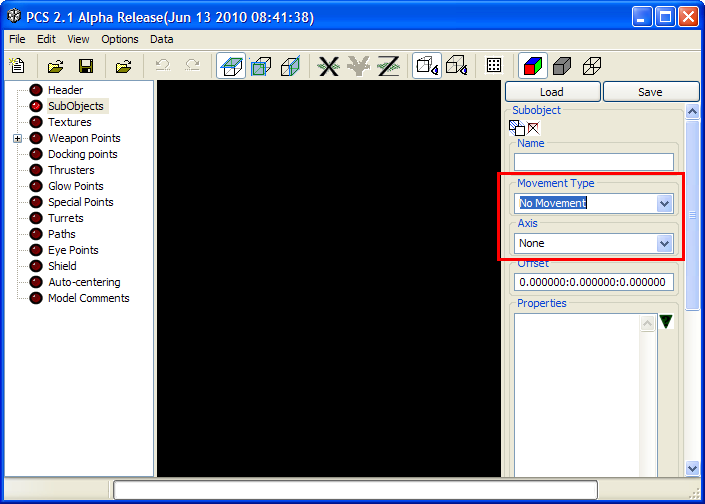Click the Undo arrow icon

point(163,66)
